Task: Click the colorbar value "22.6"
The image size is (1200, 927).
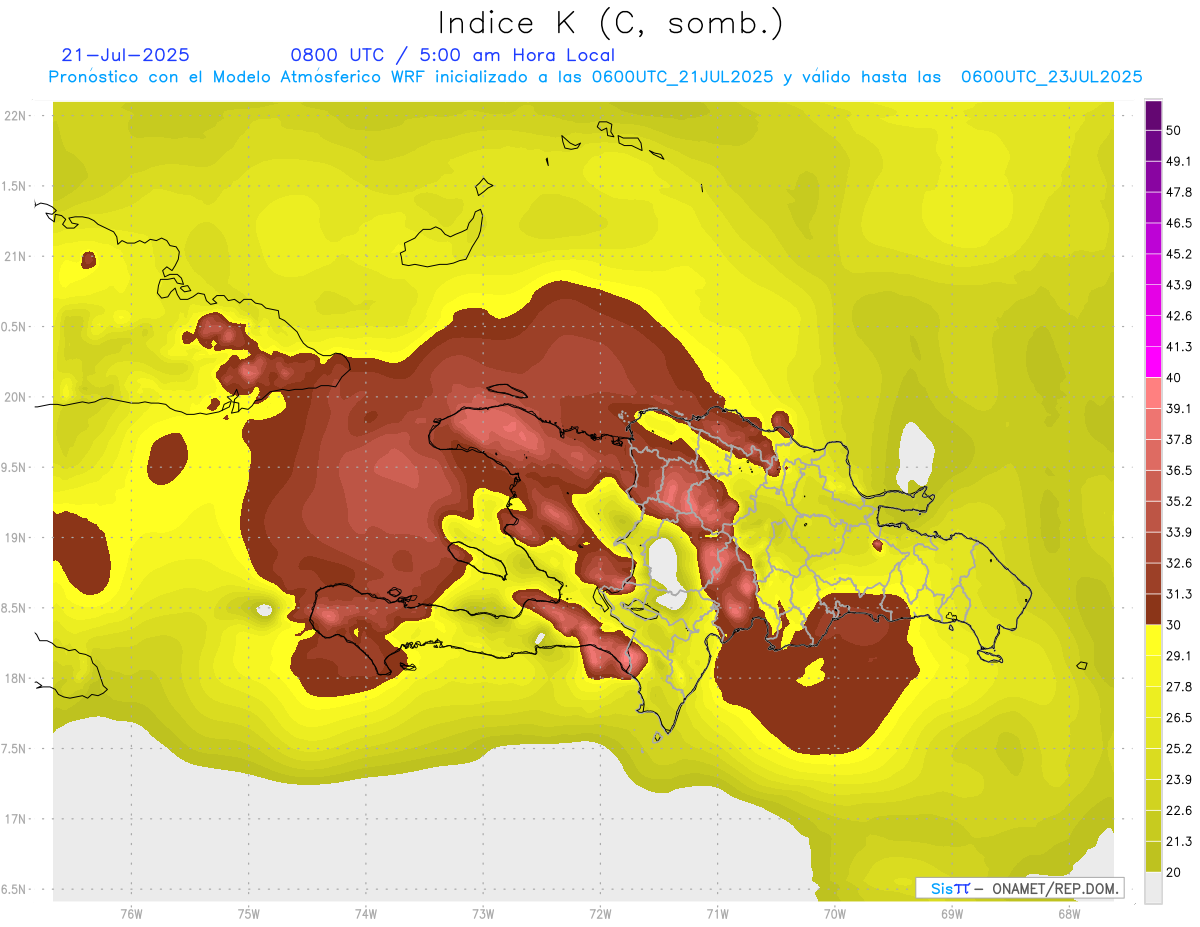Action: 1179,811
